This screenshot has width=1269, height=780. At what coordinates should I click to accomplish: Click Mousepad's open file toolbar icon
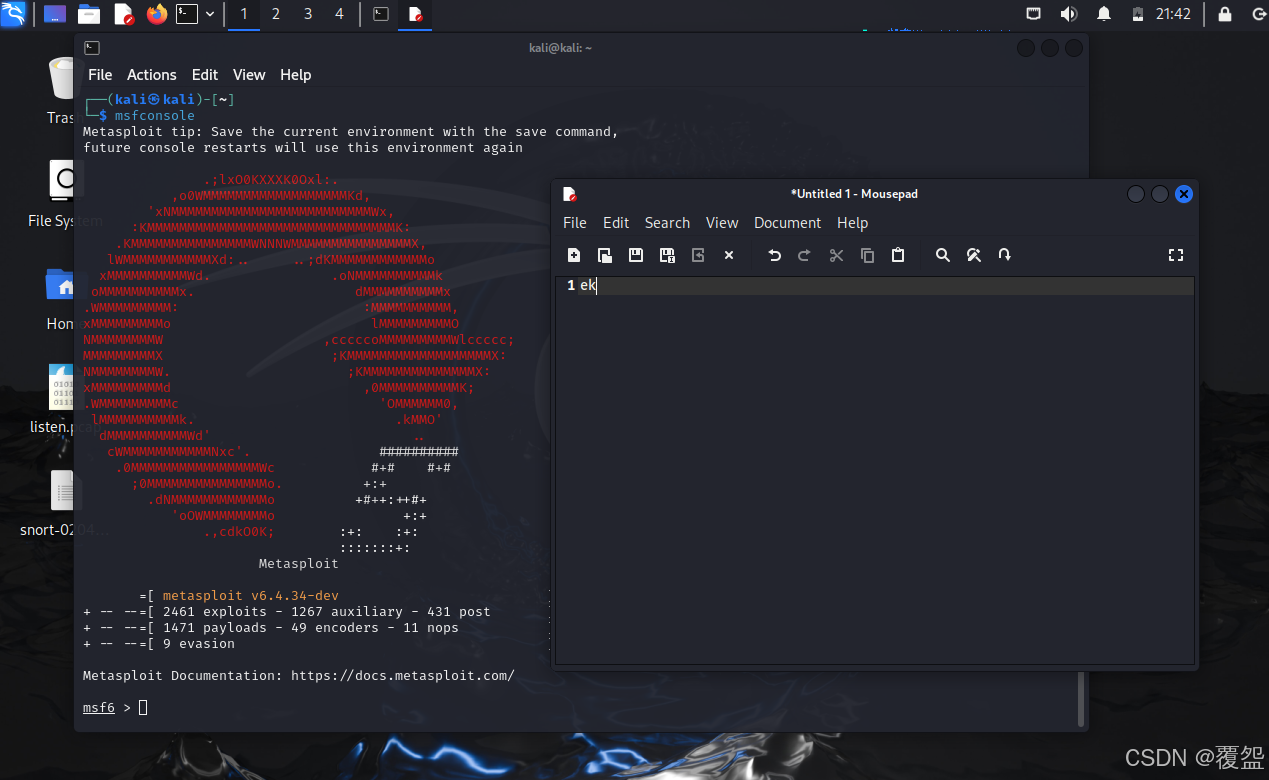(x=605, y=255)
